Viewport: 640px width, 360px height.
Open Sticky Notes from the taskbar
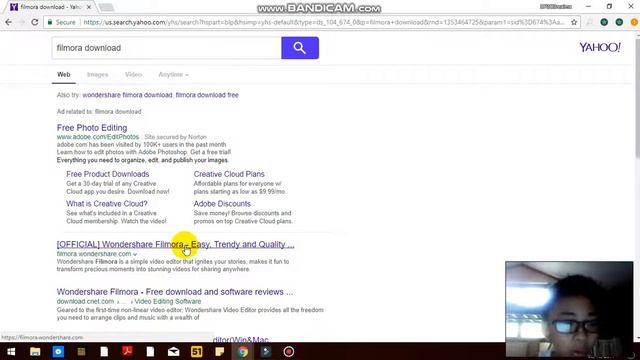tap(220, 351)
